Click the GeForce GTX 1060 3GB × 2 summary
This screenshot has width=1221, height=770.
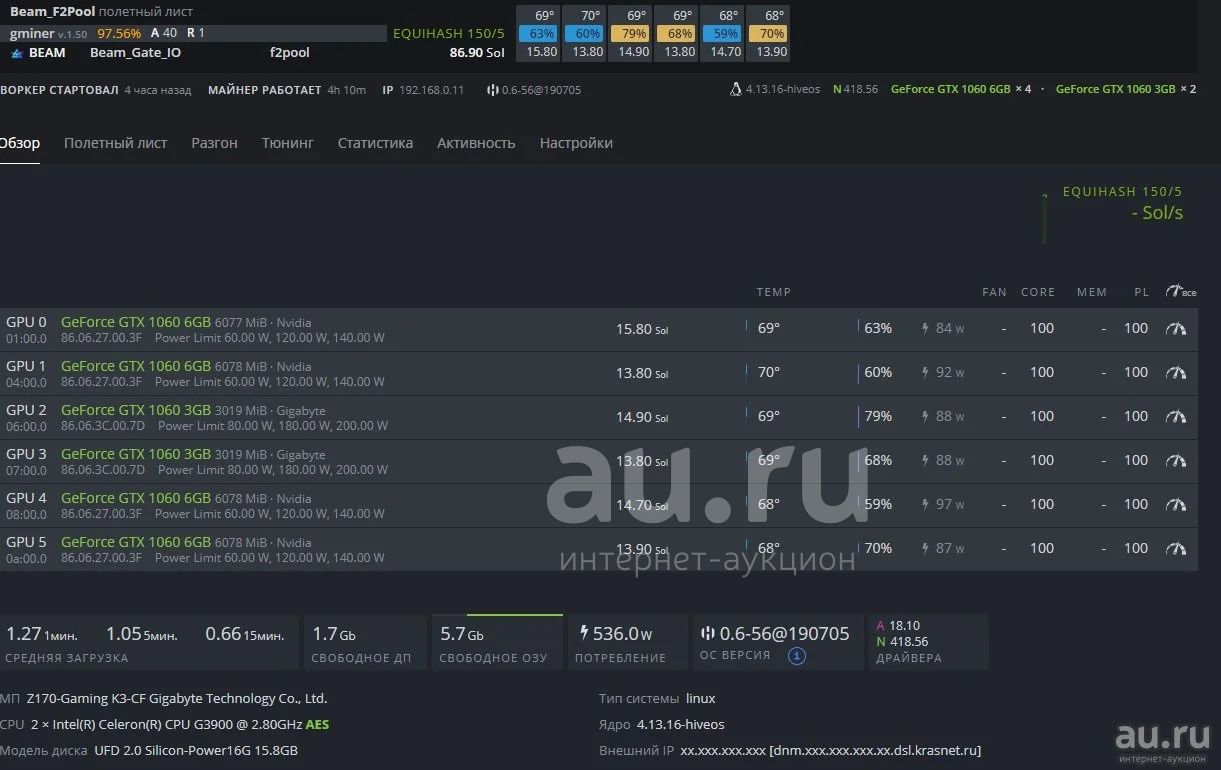(x=1126, y=89)
